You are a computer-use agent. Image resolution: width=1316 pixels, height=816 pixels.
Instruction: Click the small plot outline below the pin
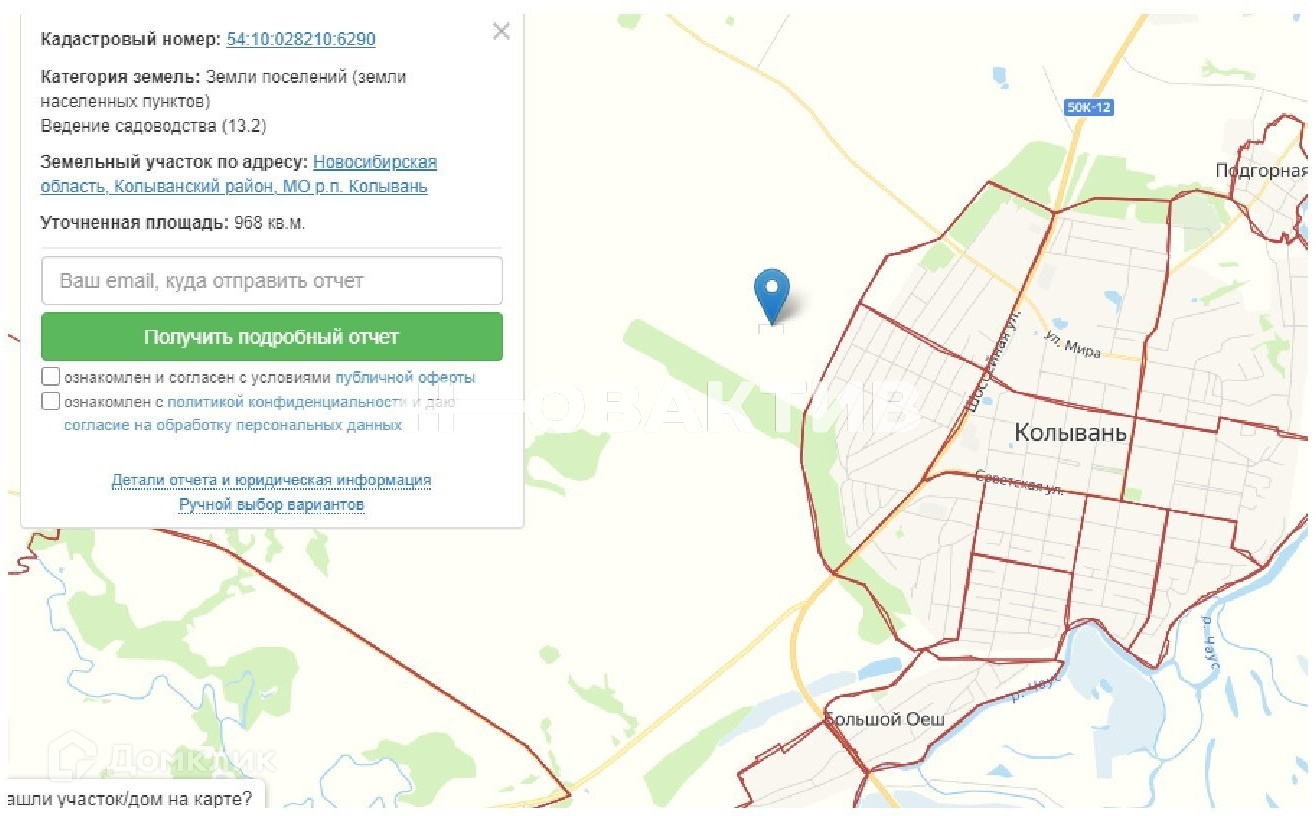[x=771, y=328]
